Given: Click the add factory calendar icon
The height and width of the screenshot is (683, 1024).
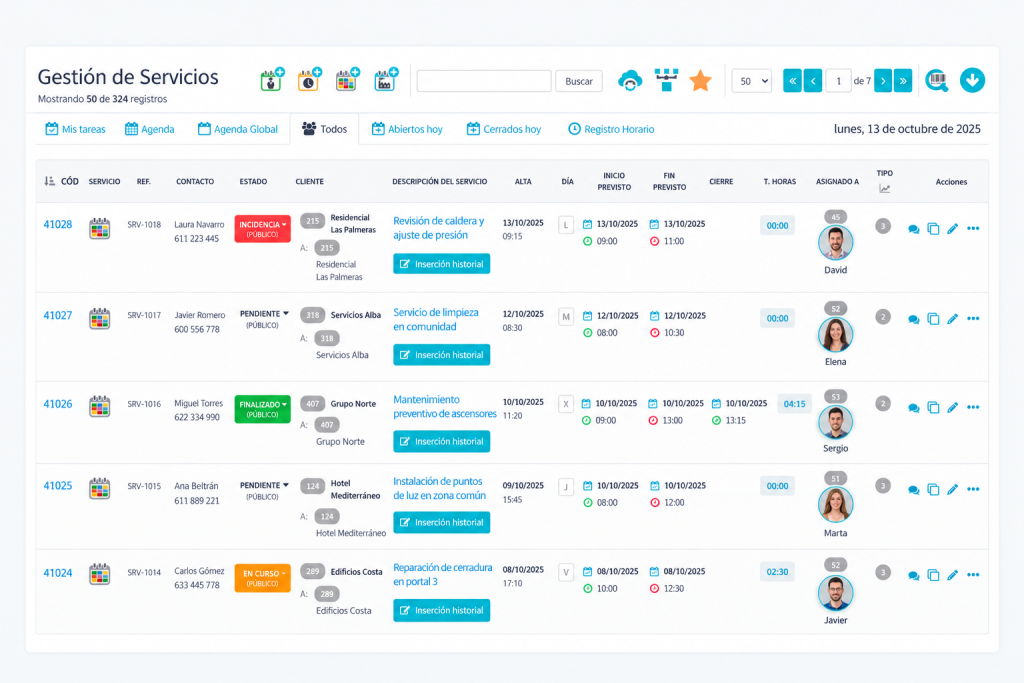Looking at the screenshot, I should click(x=386, y=80).
